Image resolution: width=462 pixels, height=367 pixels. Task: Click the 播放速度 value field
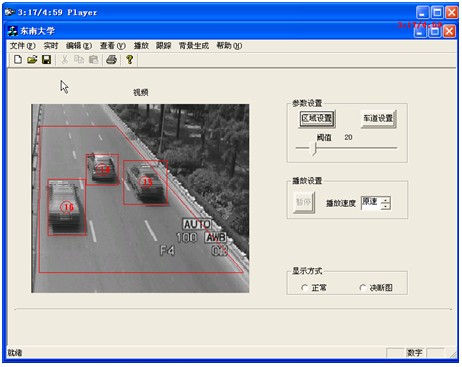tap(371, 203)
